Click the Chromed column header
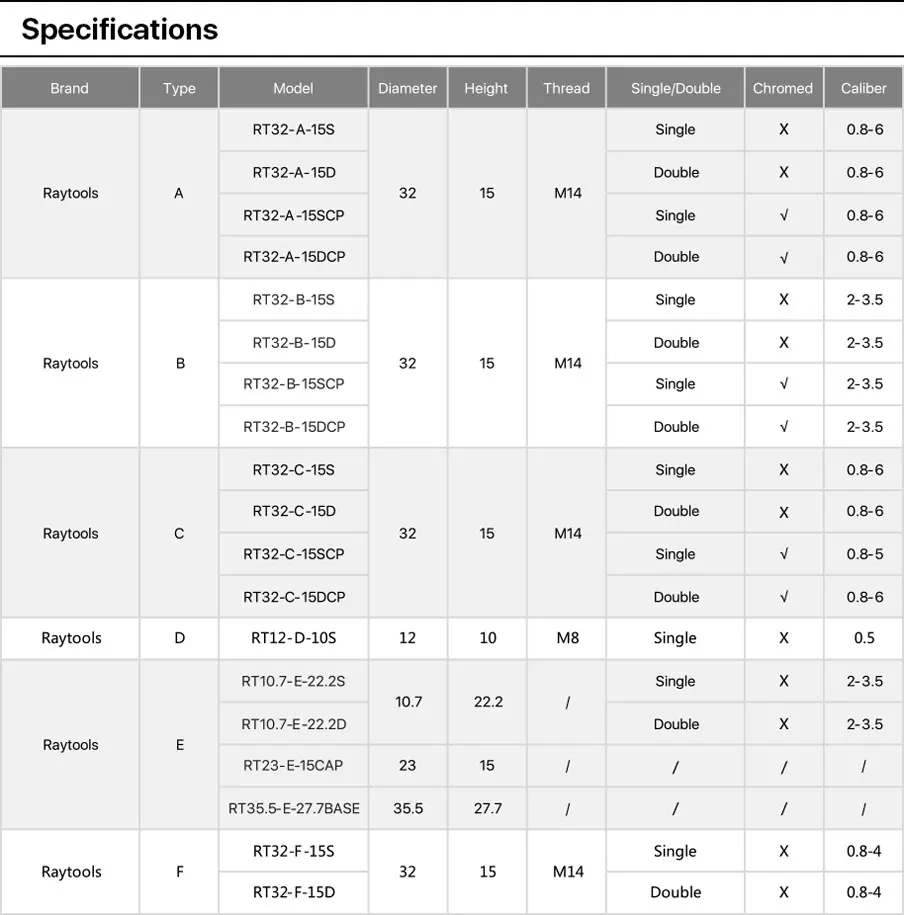This screenshot has height=915, width=904. [783, 88]
